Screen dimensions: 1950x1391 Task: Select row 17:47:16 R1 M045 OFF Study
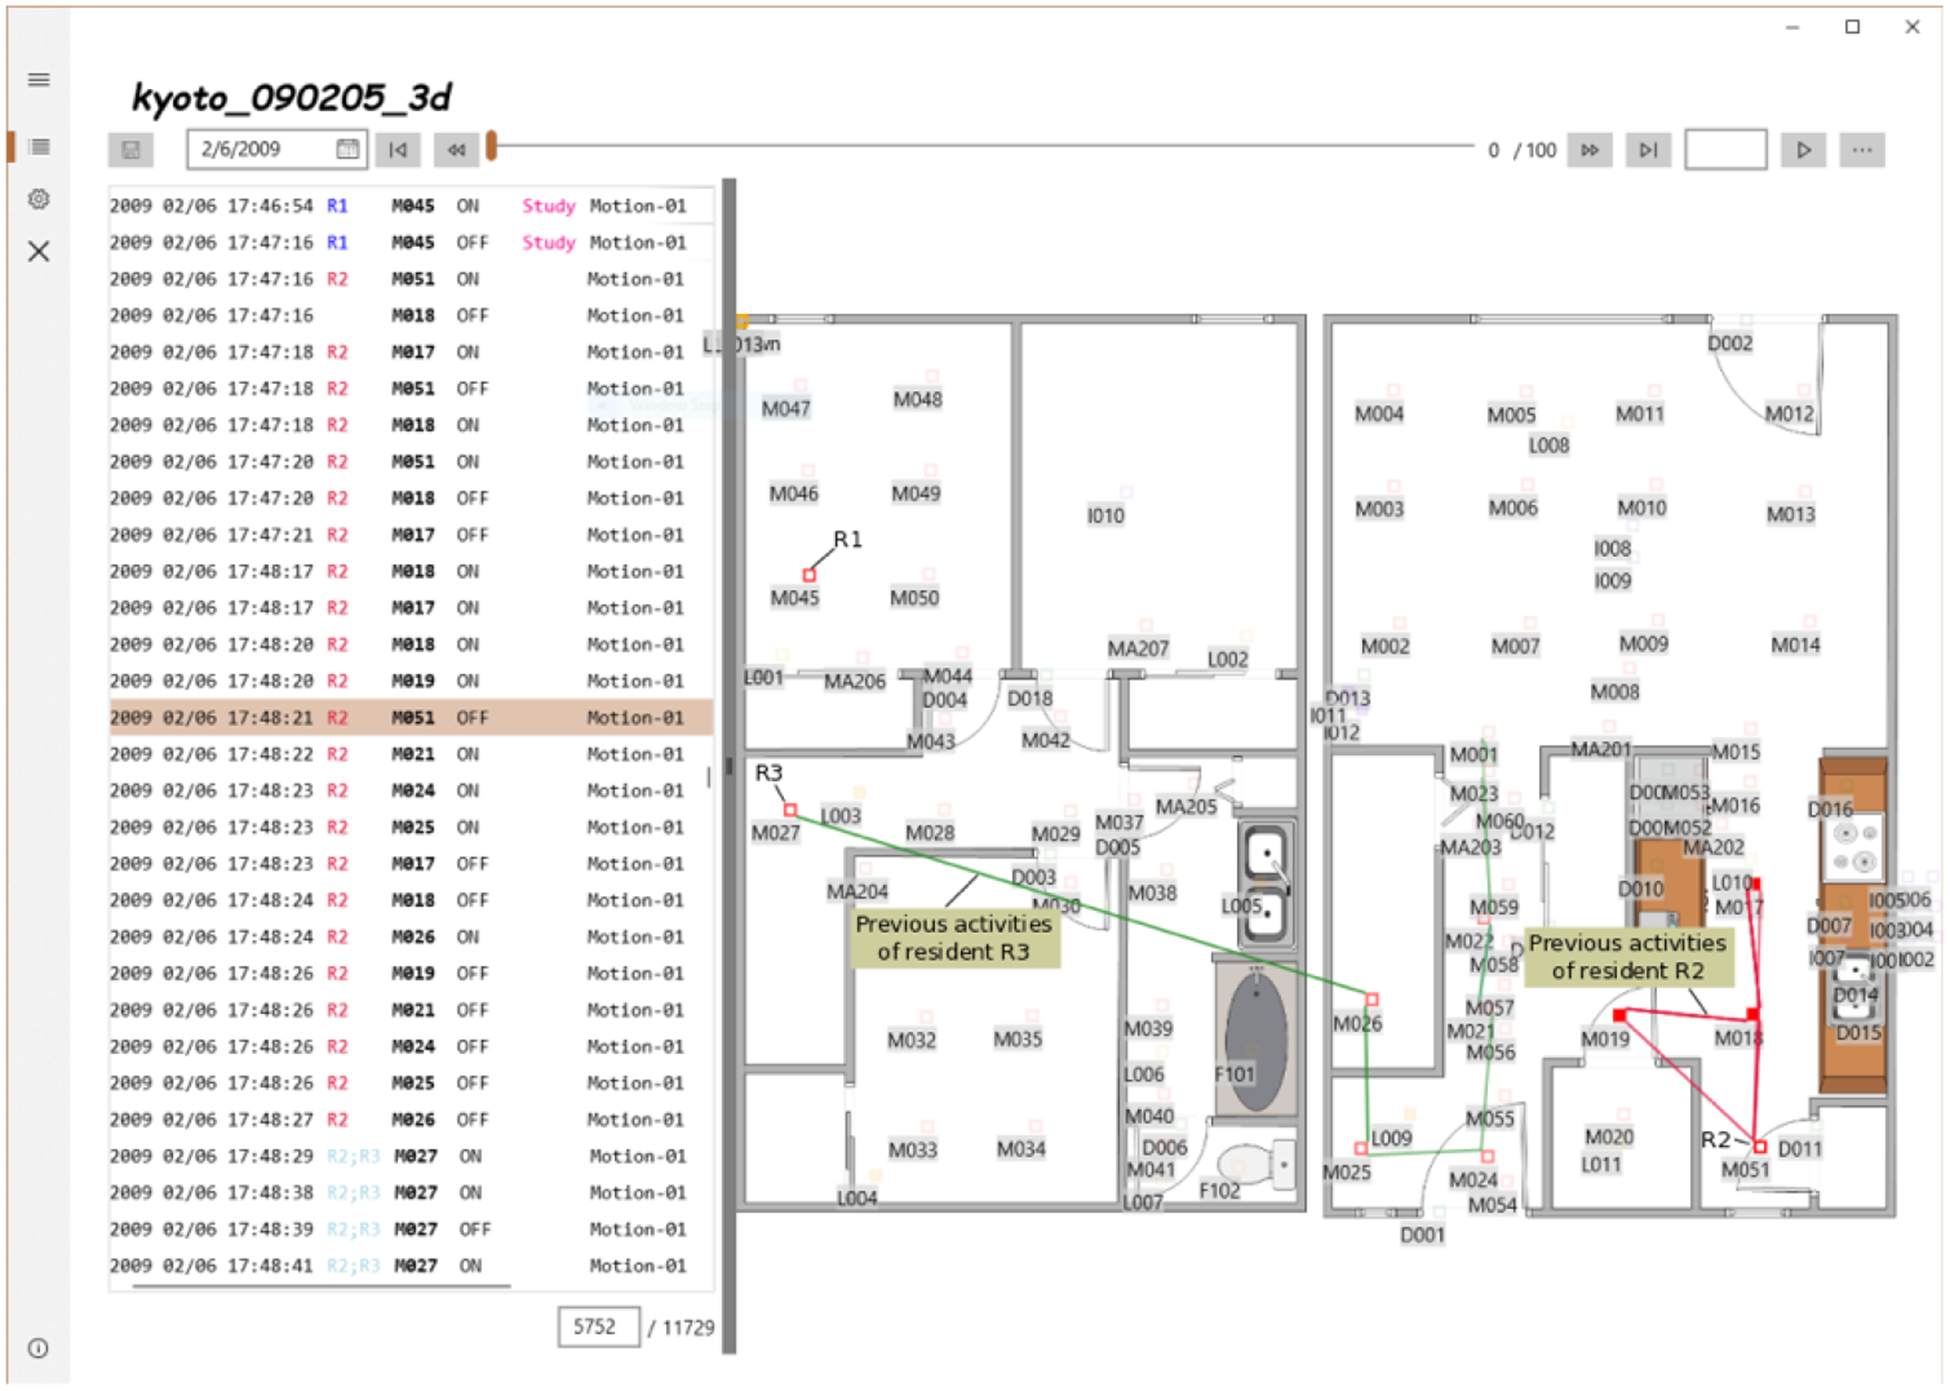pos(411,242)
